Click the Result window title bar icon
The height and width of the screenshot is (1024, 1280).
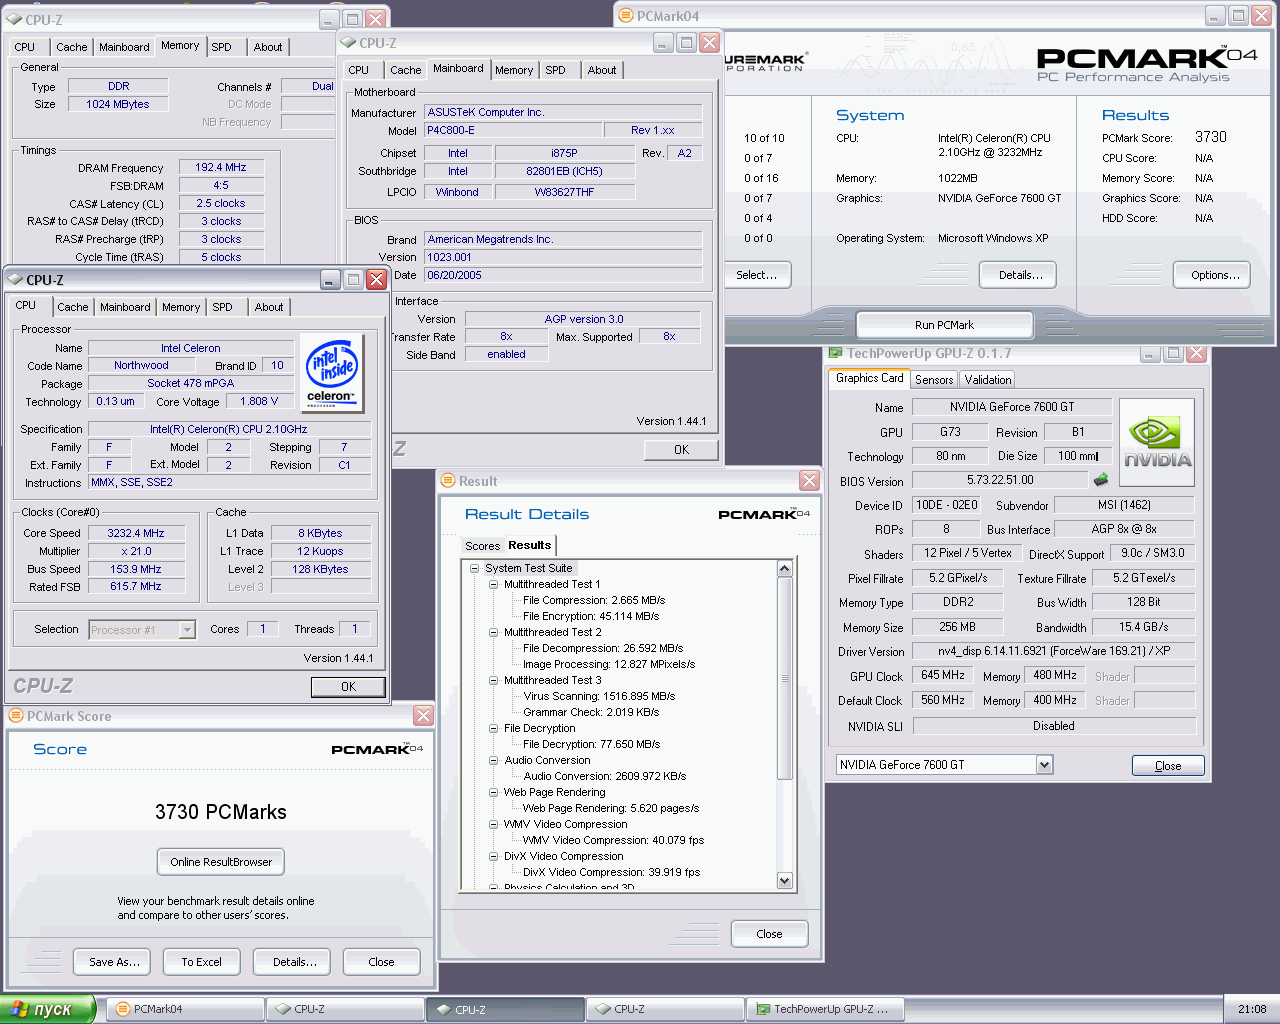pos(448,481)
